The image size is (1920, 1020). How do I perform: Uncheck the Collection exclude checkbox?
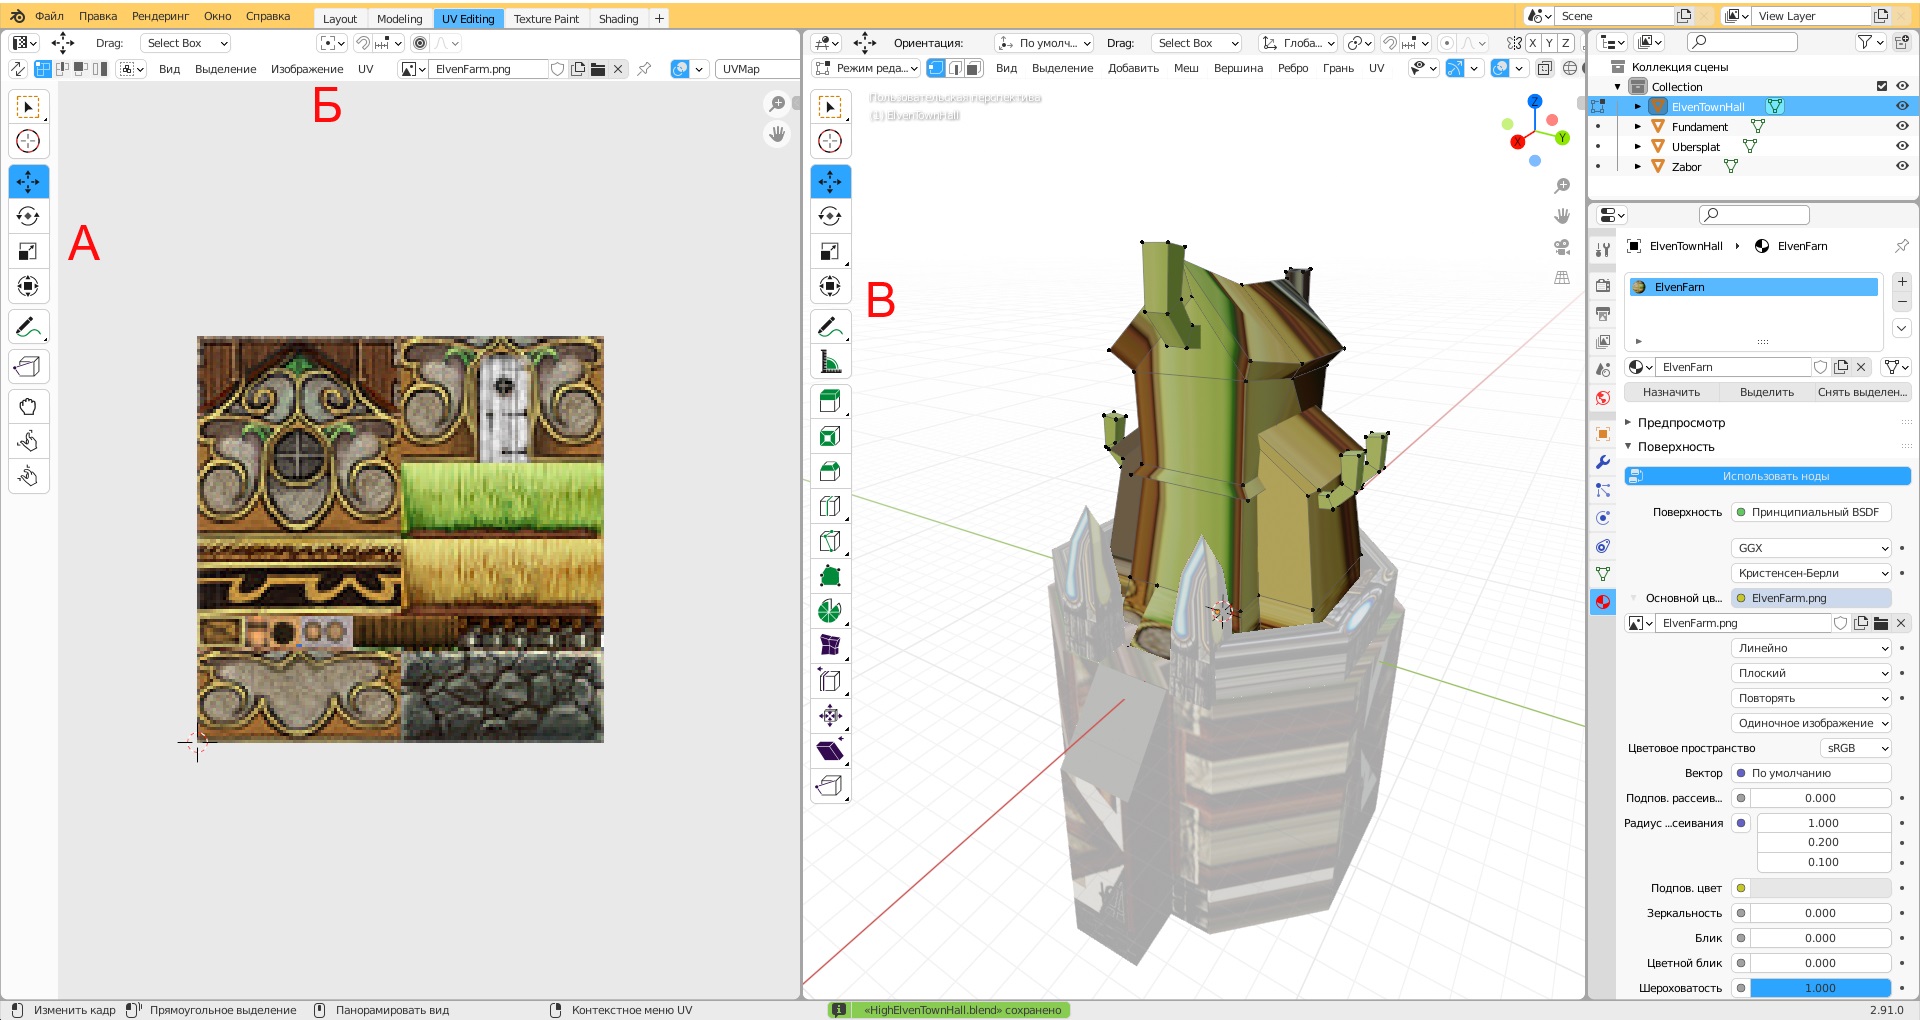click(x=1881, y=87)
